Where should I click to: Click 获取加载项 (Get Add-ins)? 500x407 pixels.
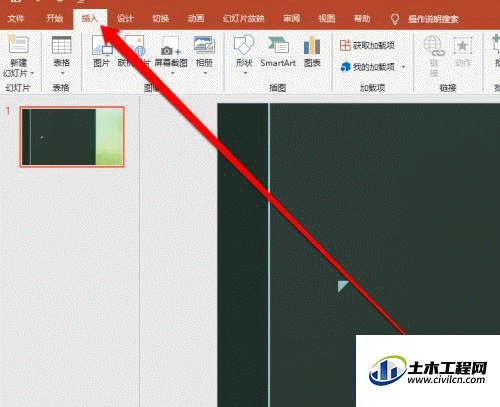[x=367, y=45]
